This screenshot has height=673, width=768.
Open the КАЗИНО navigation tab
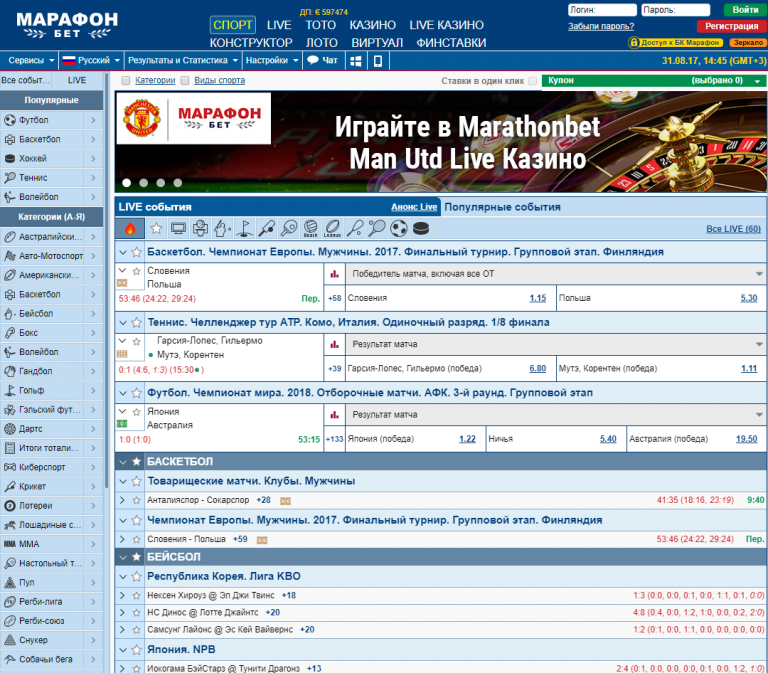tap(373, 25)
